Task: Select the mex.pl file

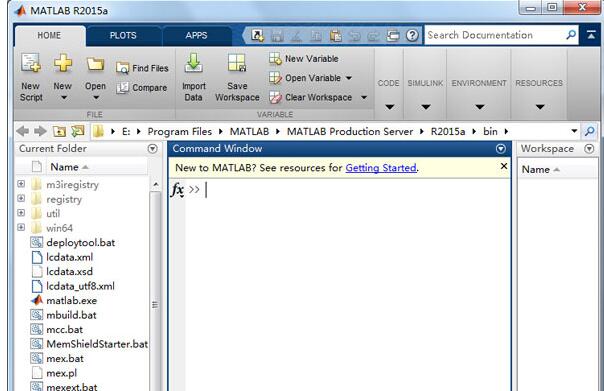Action: (54, 373)
